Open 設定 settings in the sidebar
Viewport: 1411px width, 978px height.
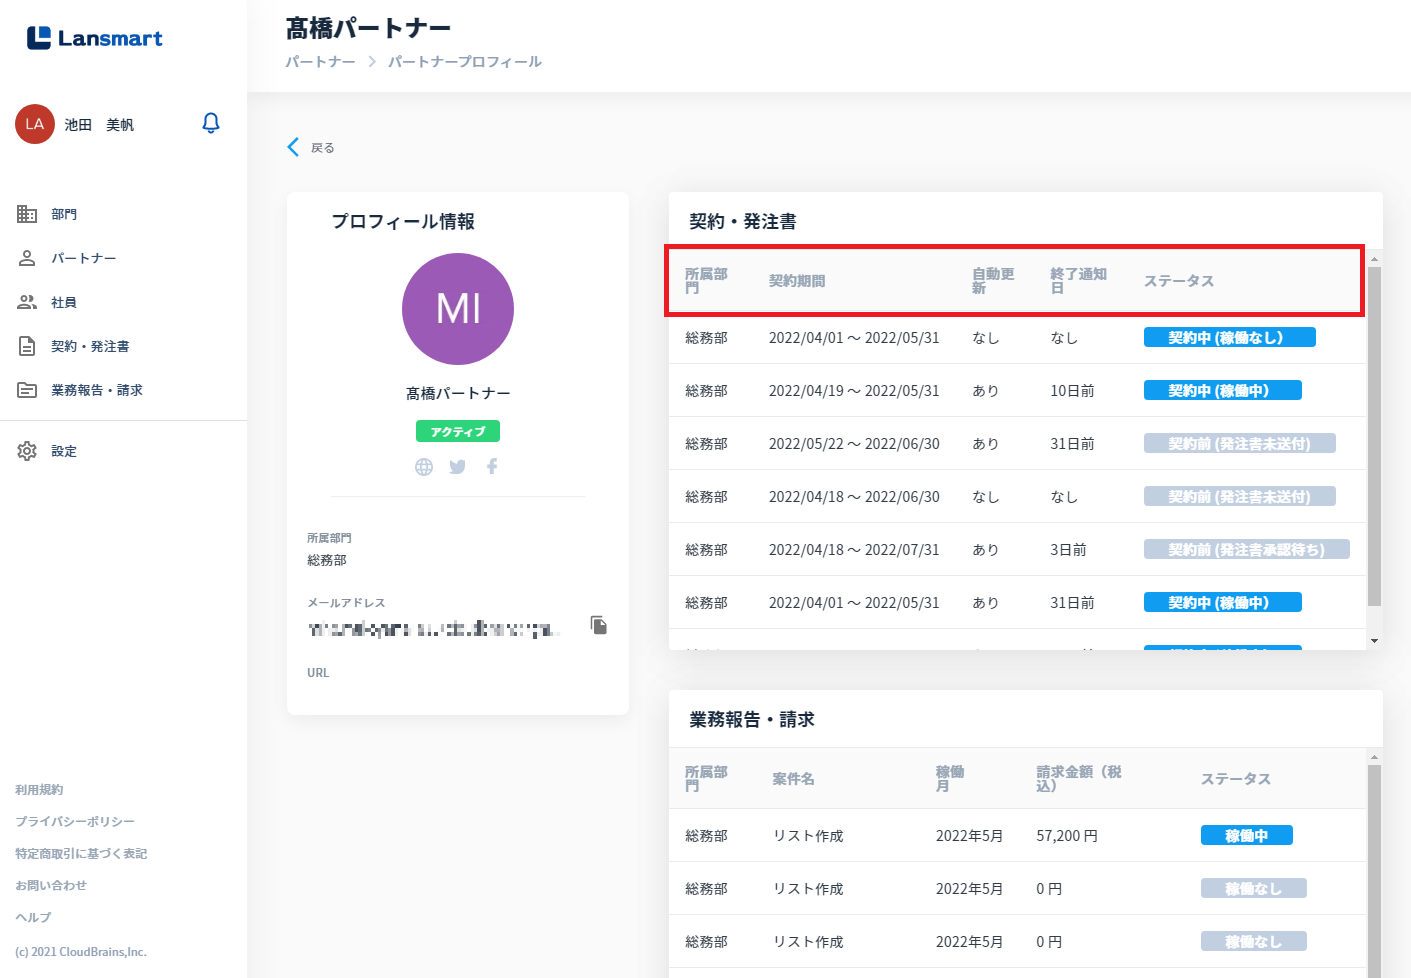click(64, 451)
